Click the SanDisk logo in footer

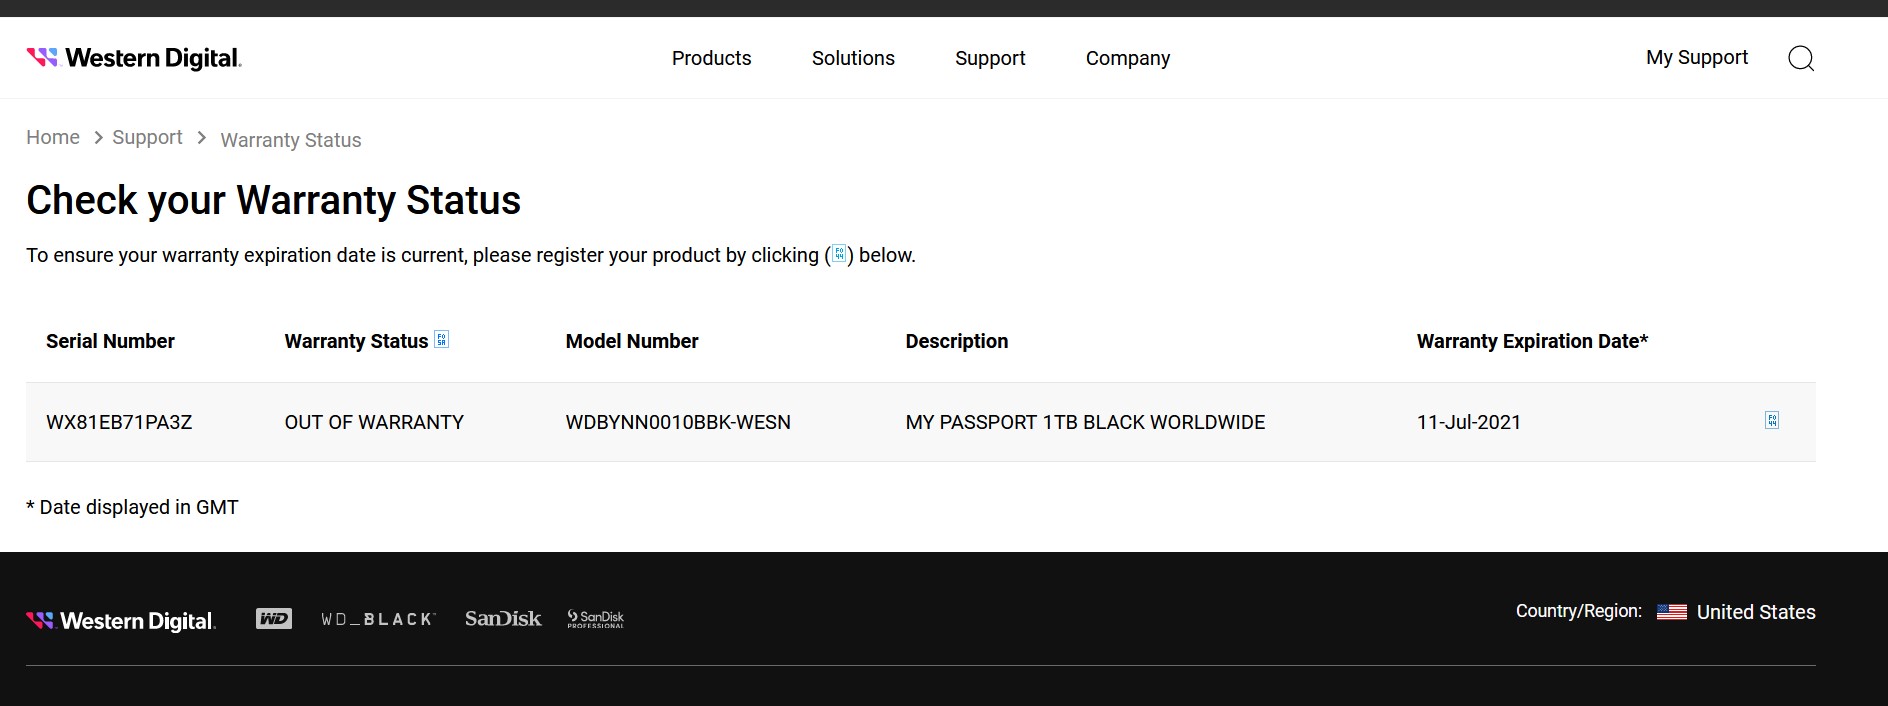tap(503, 619)
